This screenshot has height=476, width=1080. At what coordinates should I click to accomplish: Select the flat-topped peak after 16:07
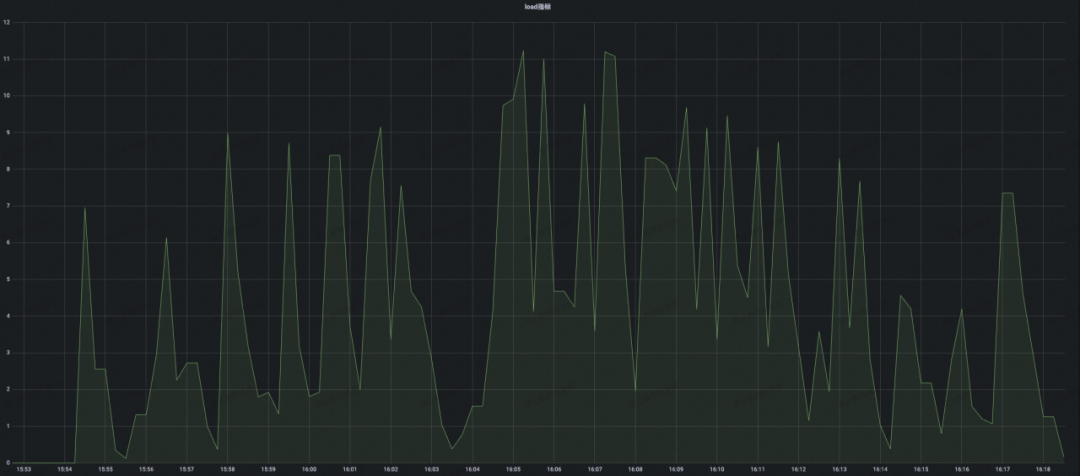(610, 54)
